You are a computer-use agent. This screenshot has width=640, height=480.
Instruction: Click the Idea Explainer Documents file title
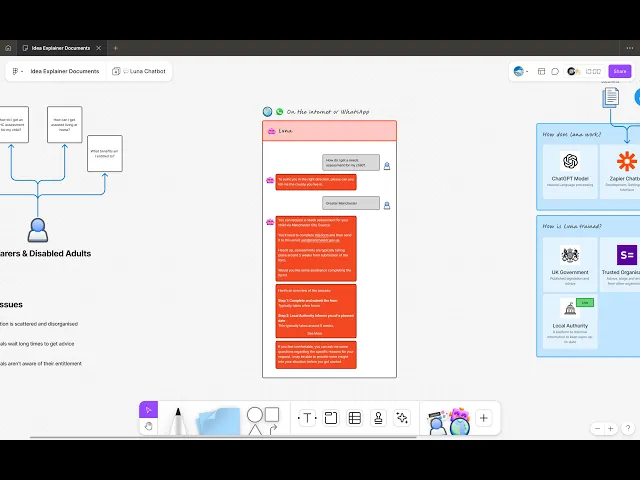tap(65, 71)
